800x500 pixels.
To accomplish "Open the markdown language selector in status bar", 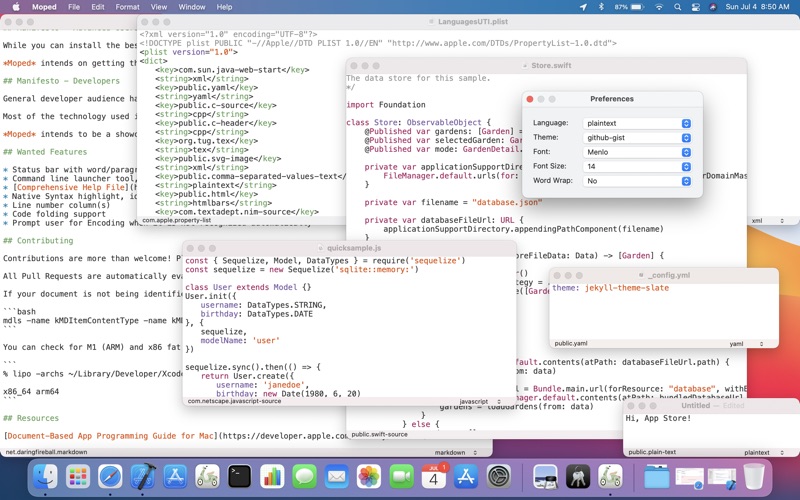I will (456, 453).
